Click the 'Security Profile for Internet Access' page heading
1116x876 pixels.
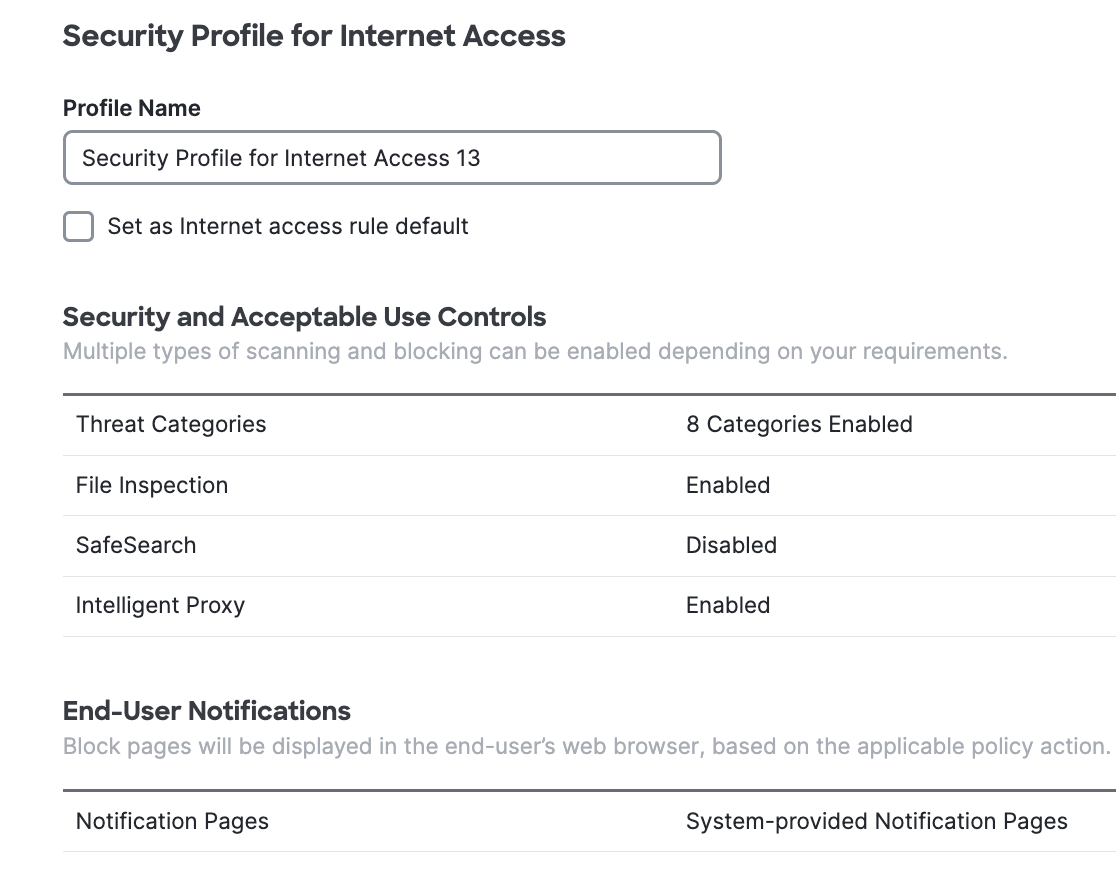coord(314,36)
